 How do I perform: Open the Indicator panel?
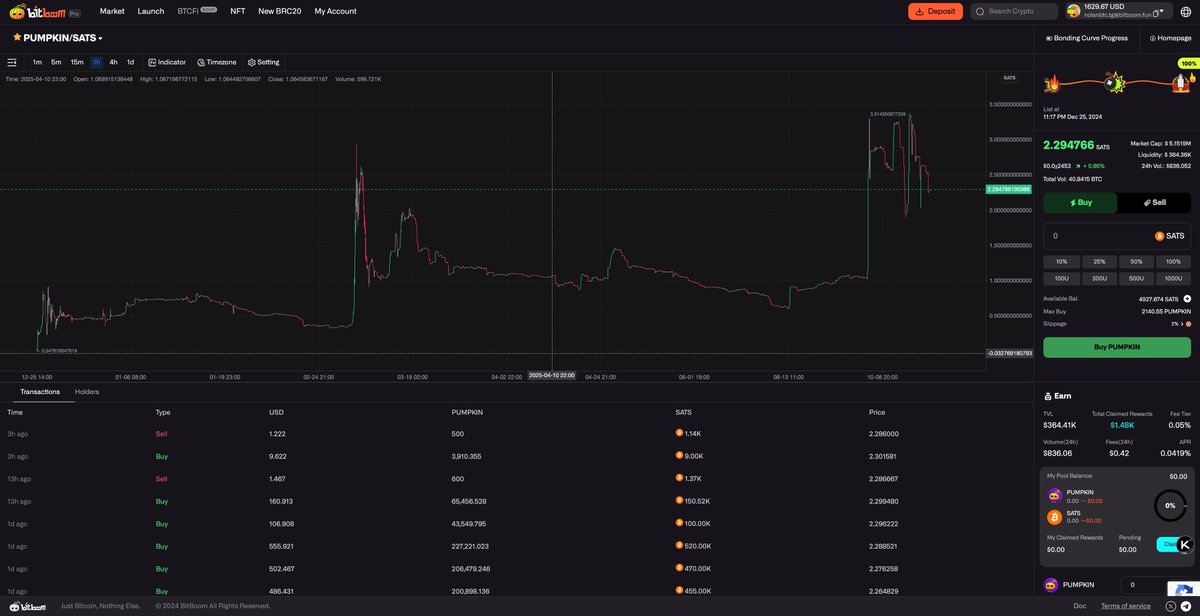pos(167,62)
